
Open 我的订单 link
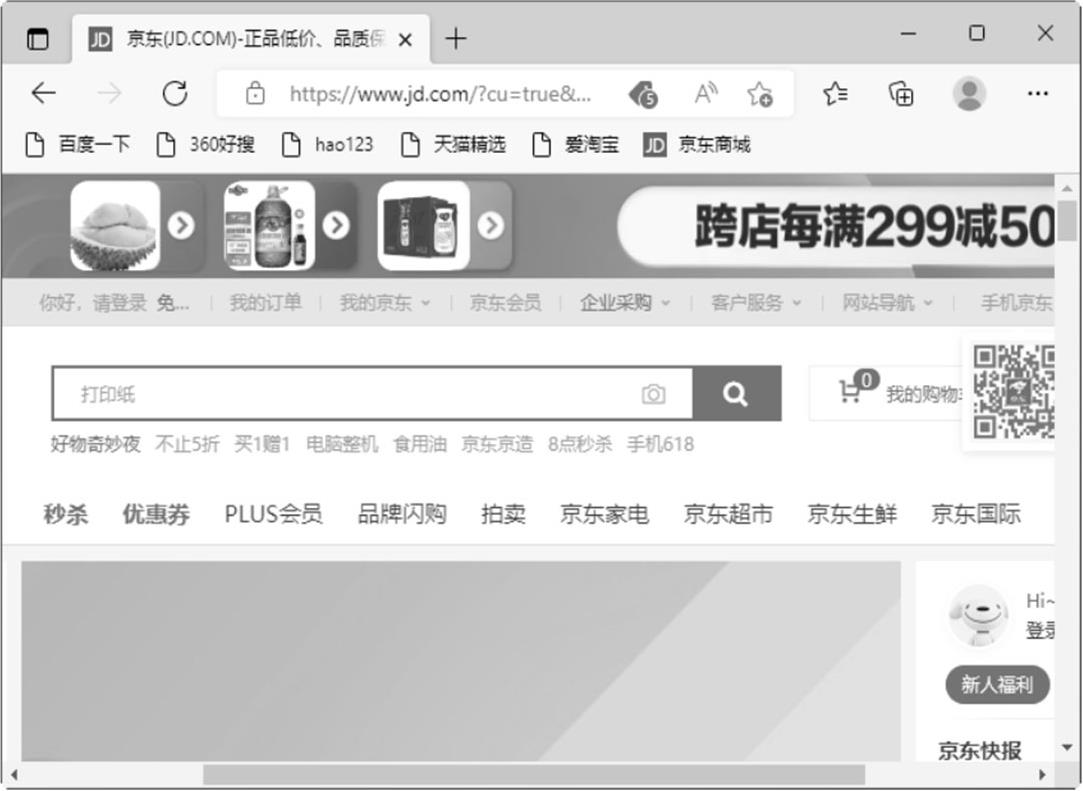[x=265, y=303]
